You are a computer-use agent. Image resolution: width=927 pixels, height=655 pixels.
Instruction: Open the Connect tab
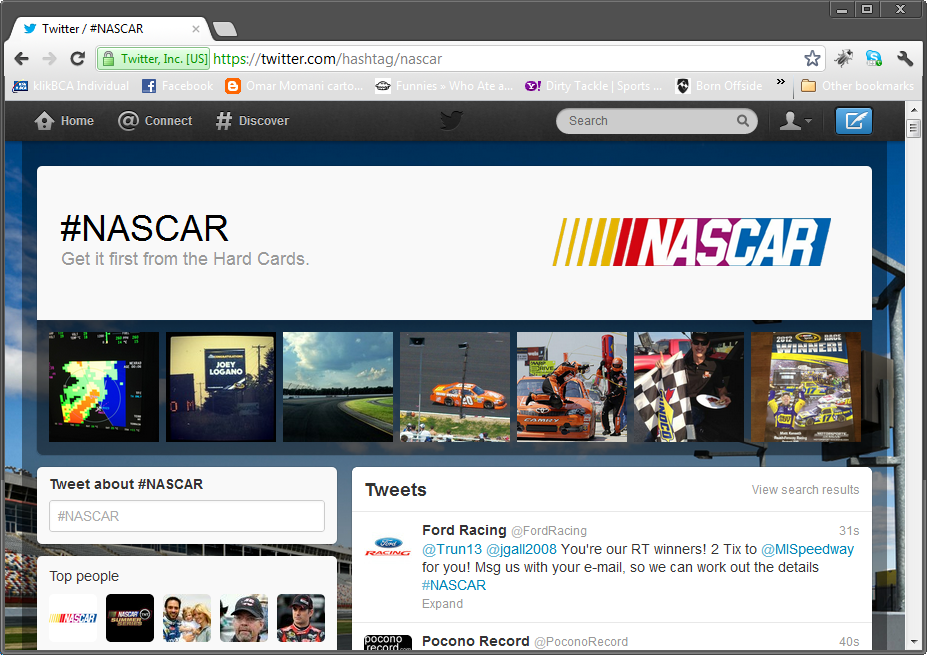tap(155, 121)
